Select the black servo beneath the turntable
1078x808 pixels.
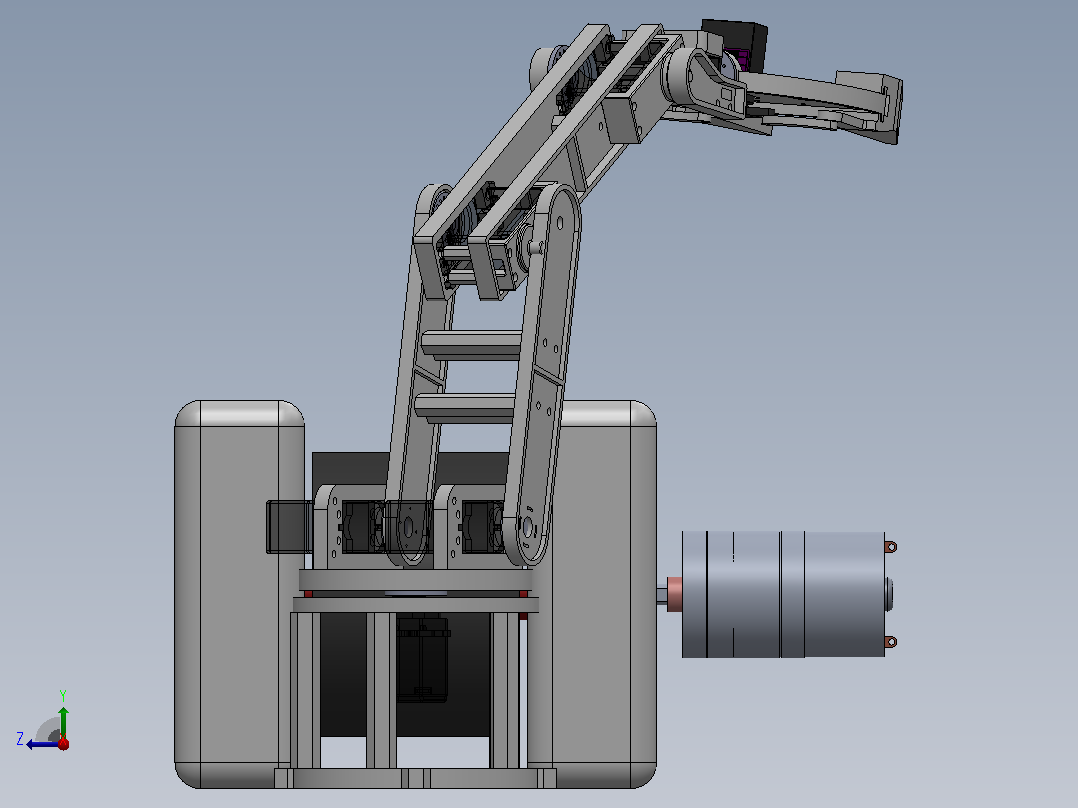[x=423, y=659]
